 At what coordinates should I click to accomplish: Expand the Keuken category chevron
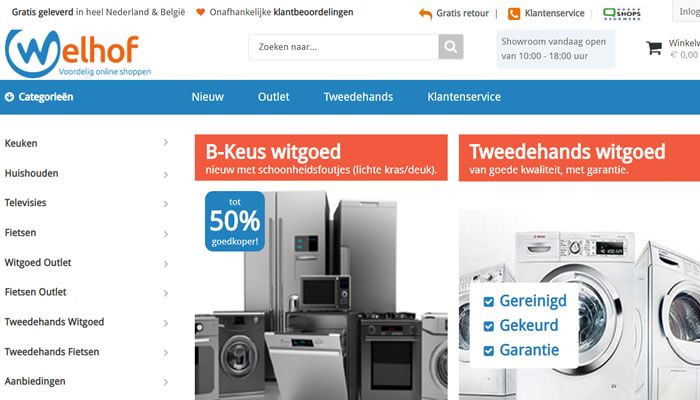point(166,142)
